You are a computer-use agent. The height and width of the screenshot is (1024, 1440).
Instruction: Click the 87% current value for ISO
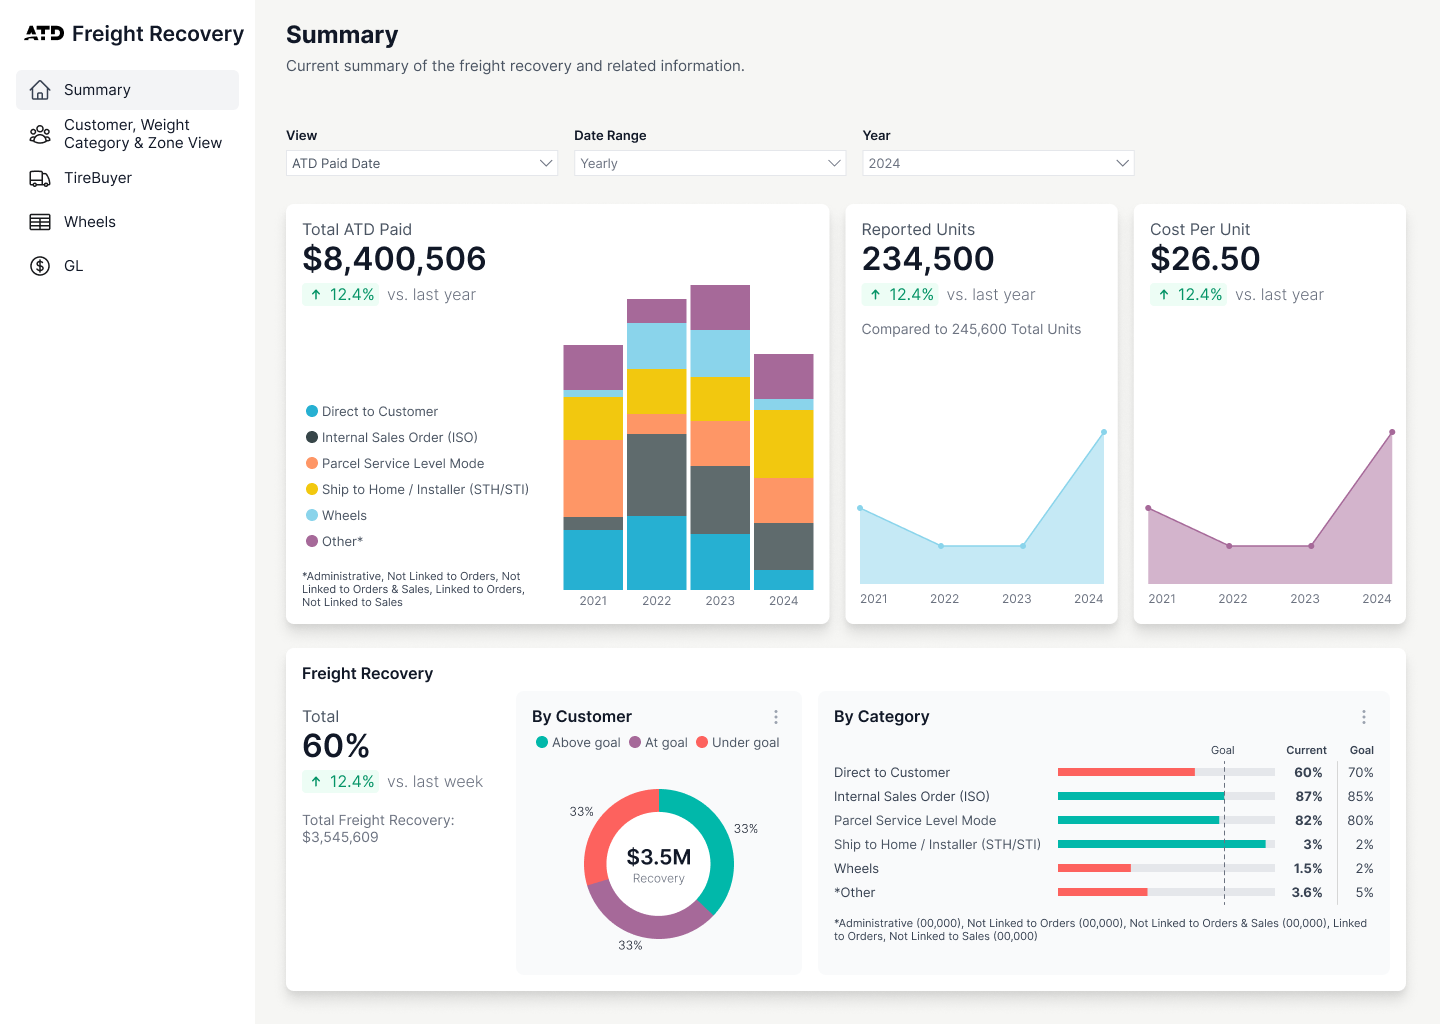tap(1308, 796)
